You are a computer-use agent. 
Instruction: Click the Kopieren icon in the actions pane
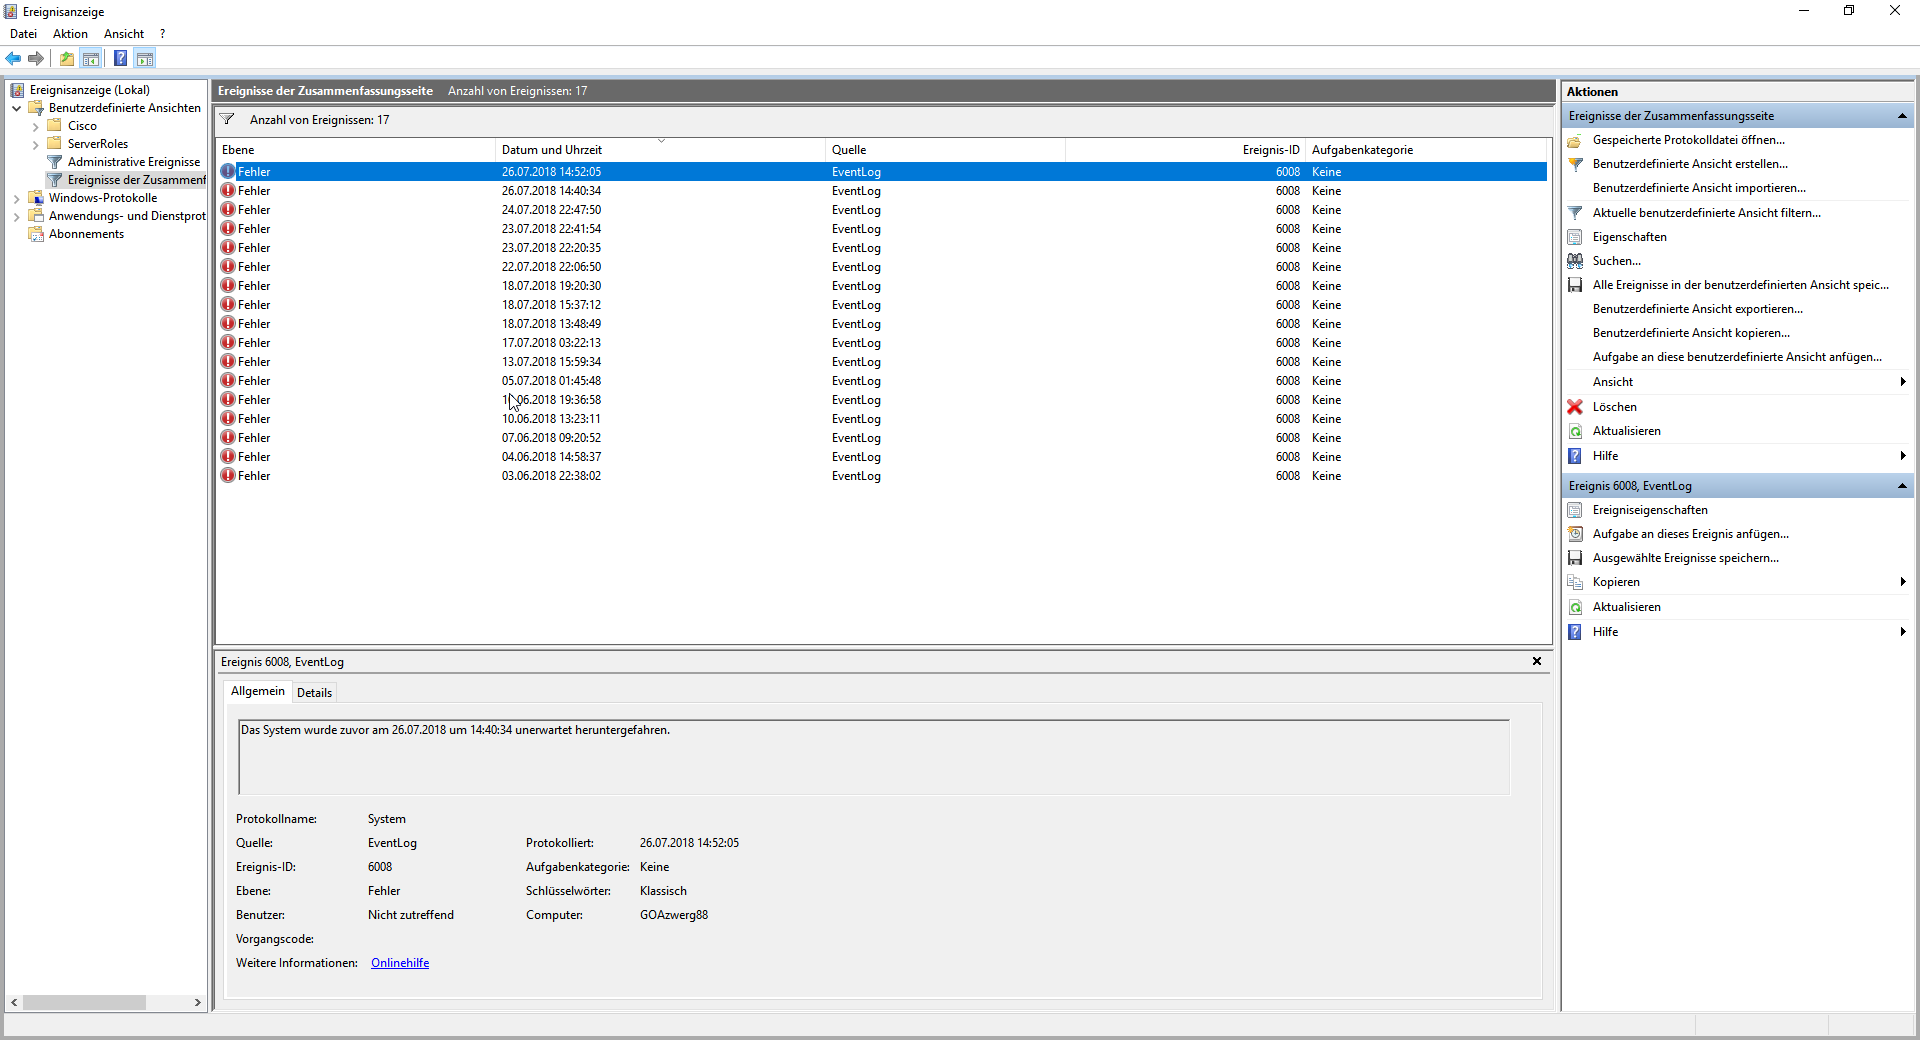[1575, 582]
